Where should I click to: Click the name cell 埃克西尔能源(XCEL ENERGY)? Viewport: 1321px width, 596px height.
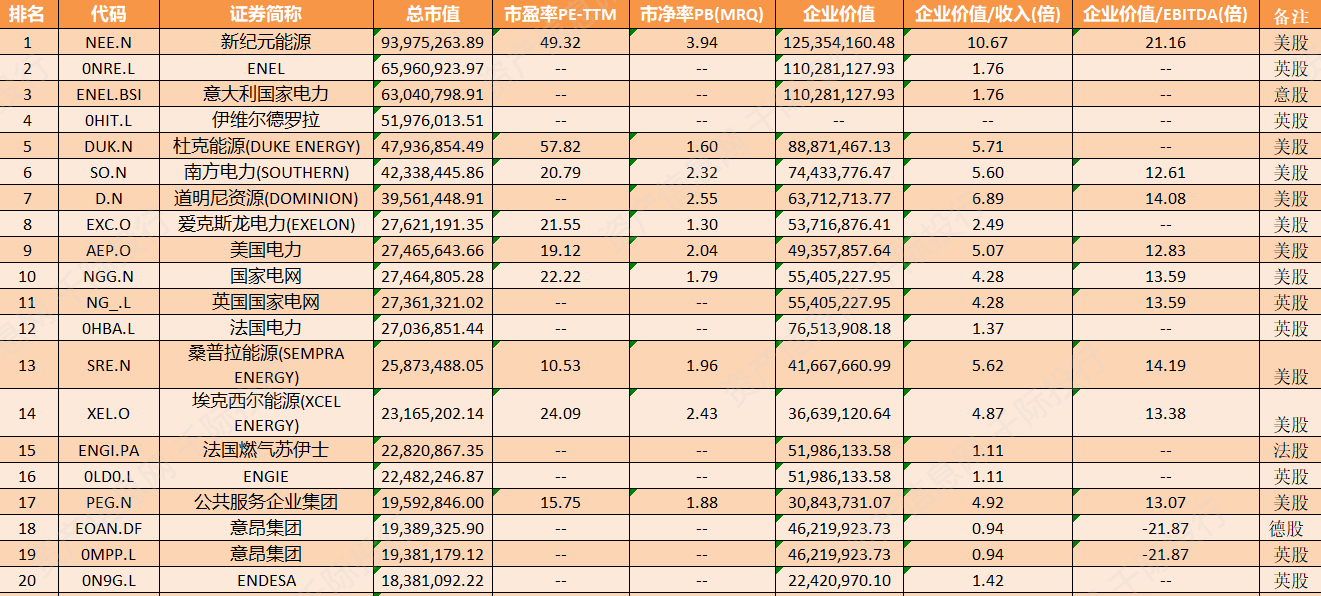pos(265,413)
